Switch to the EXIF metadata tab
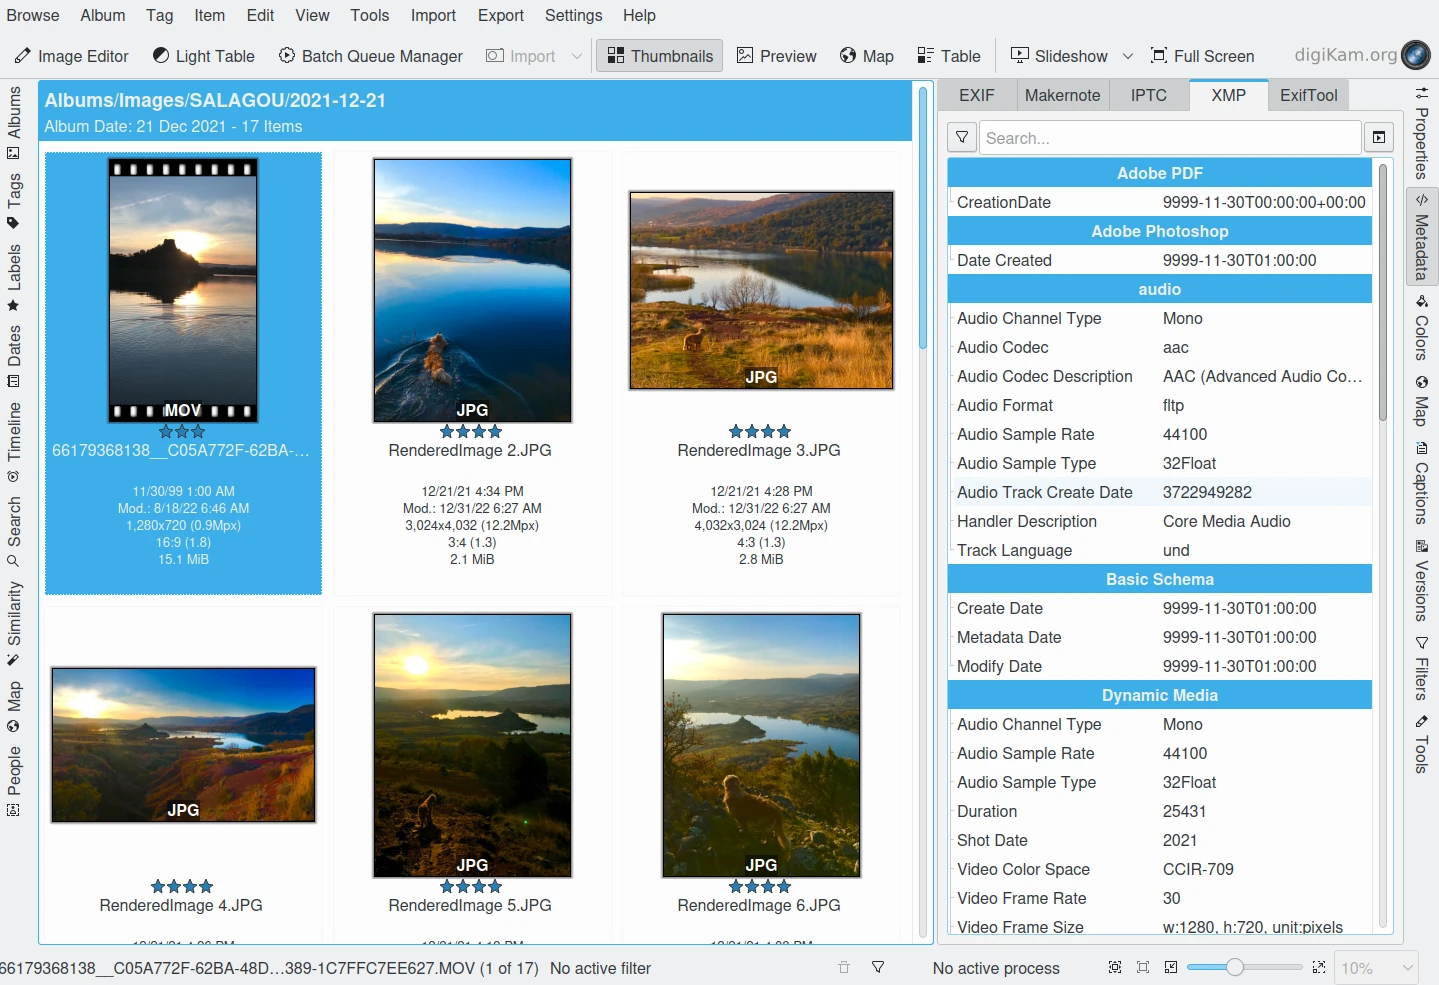 [x=976, y=95]
